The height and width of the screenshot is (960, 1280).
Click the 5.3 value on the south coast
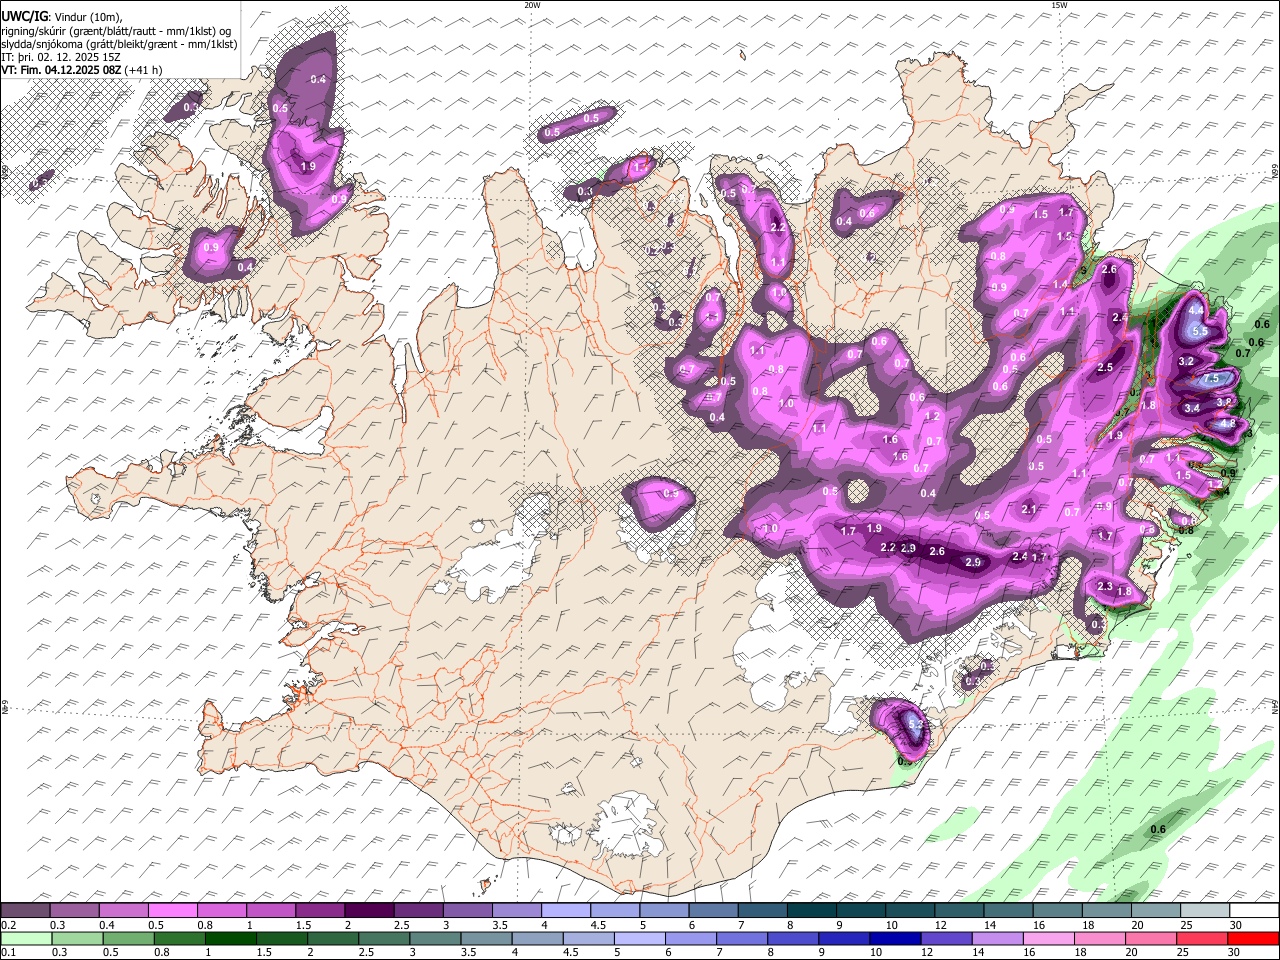point(916,723)
